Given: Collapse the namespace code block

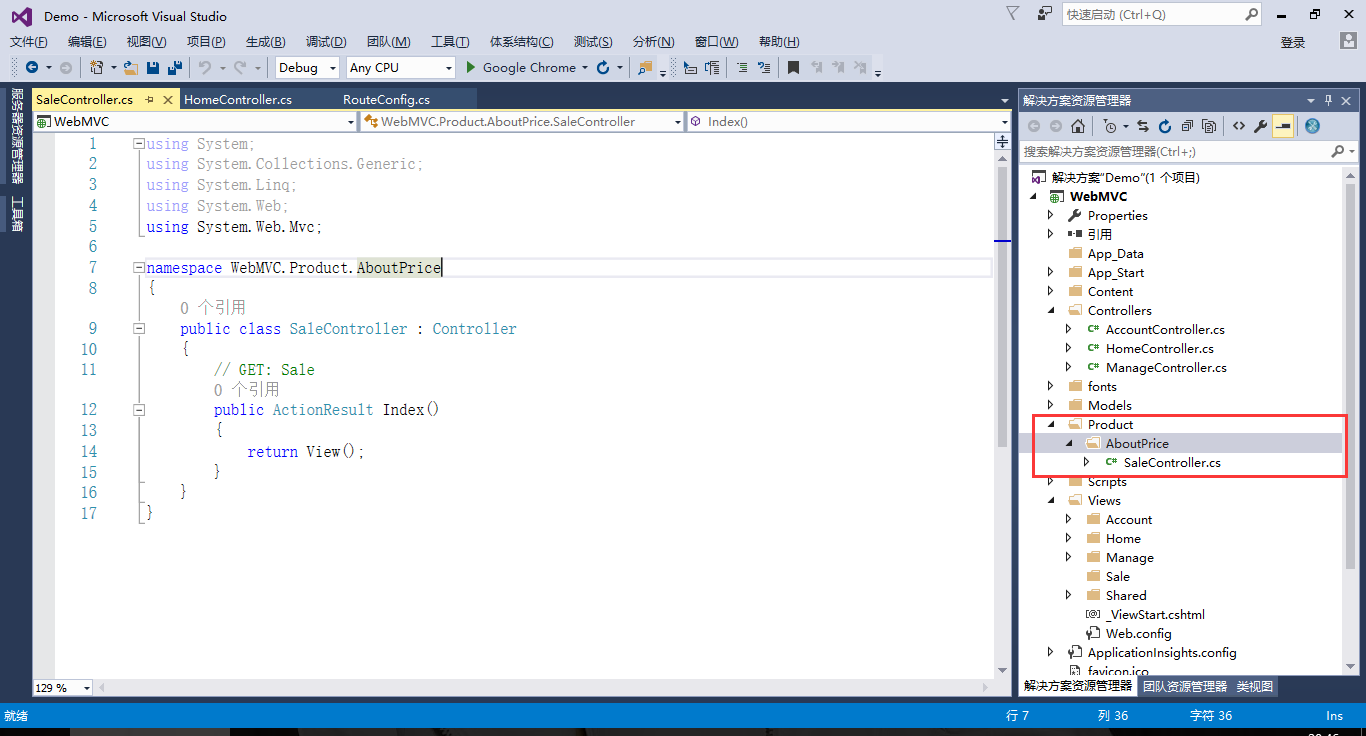Looking at the screenshot, I should pos(138,267).
